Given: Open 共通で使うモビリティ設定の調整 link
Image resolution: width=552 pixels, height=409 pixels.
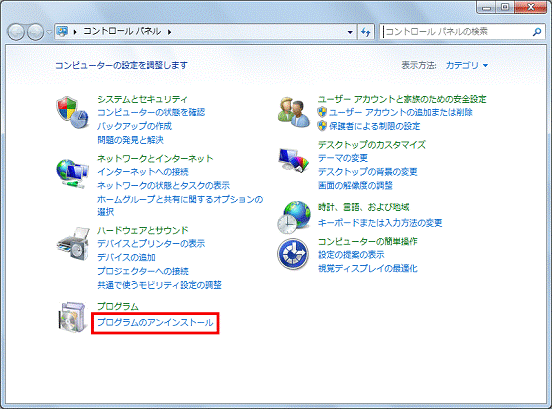Looking at the screenshot, I should (159, 285).
